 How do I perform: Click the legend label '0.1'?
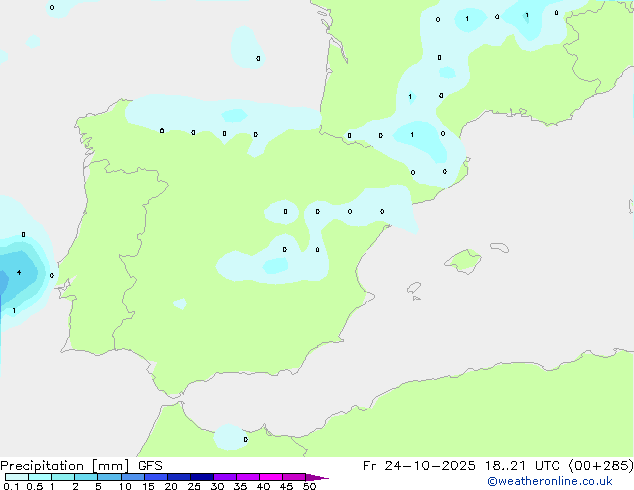click(x=11, y=486)
